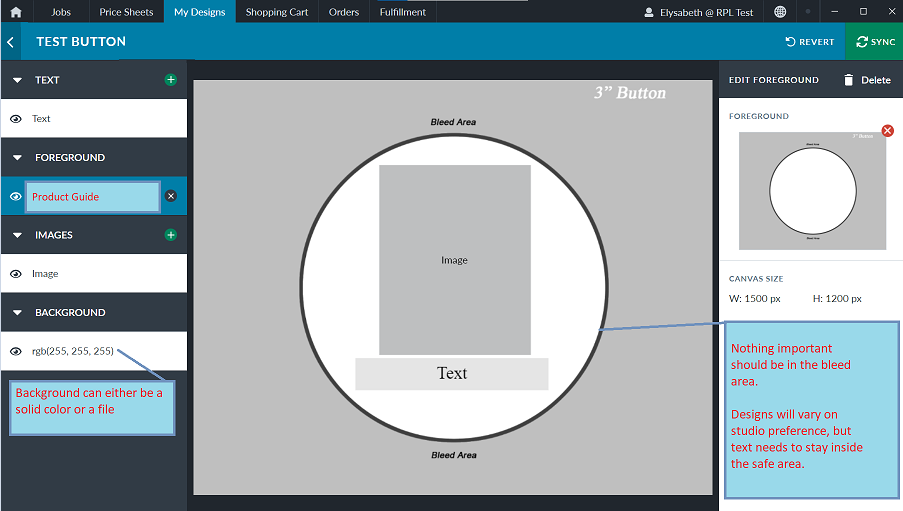Click the REVERT button
The height and width of the screenshot is (511, 903).
tap(810, 42)
